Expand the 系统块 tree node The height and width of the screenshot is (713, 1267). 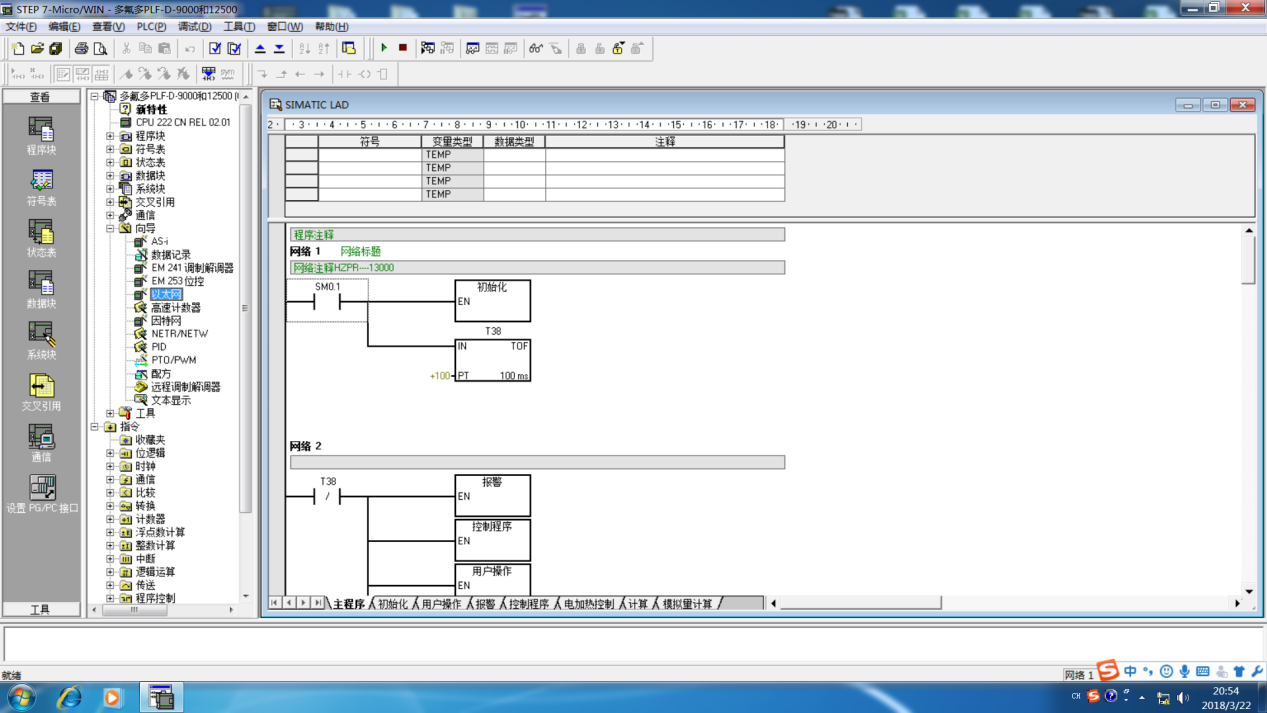click(110, 188)
